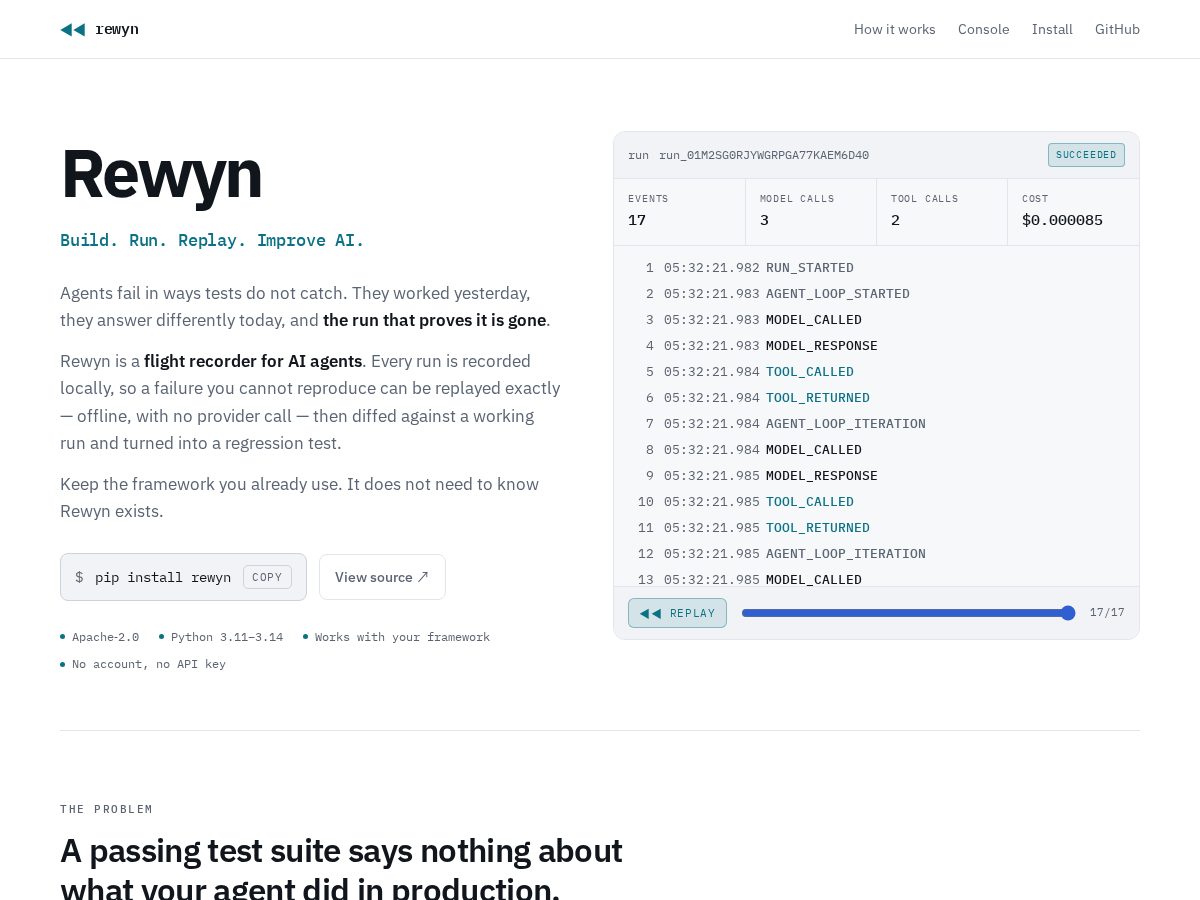Click the Build. Run. Replay. Improve AI. tagline
This screenshot has width=1200, height=900.
click(x=212, y=240)
